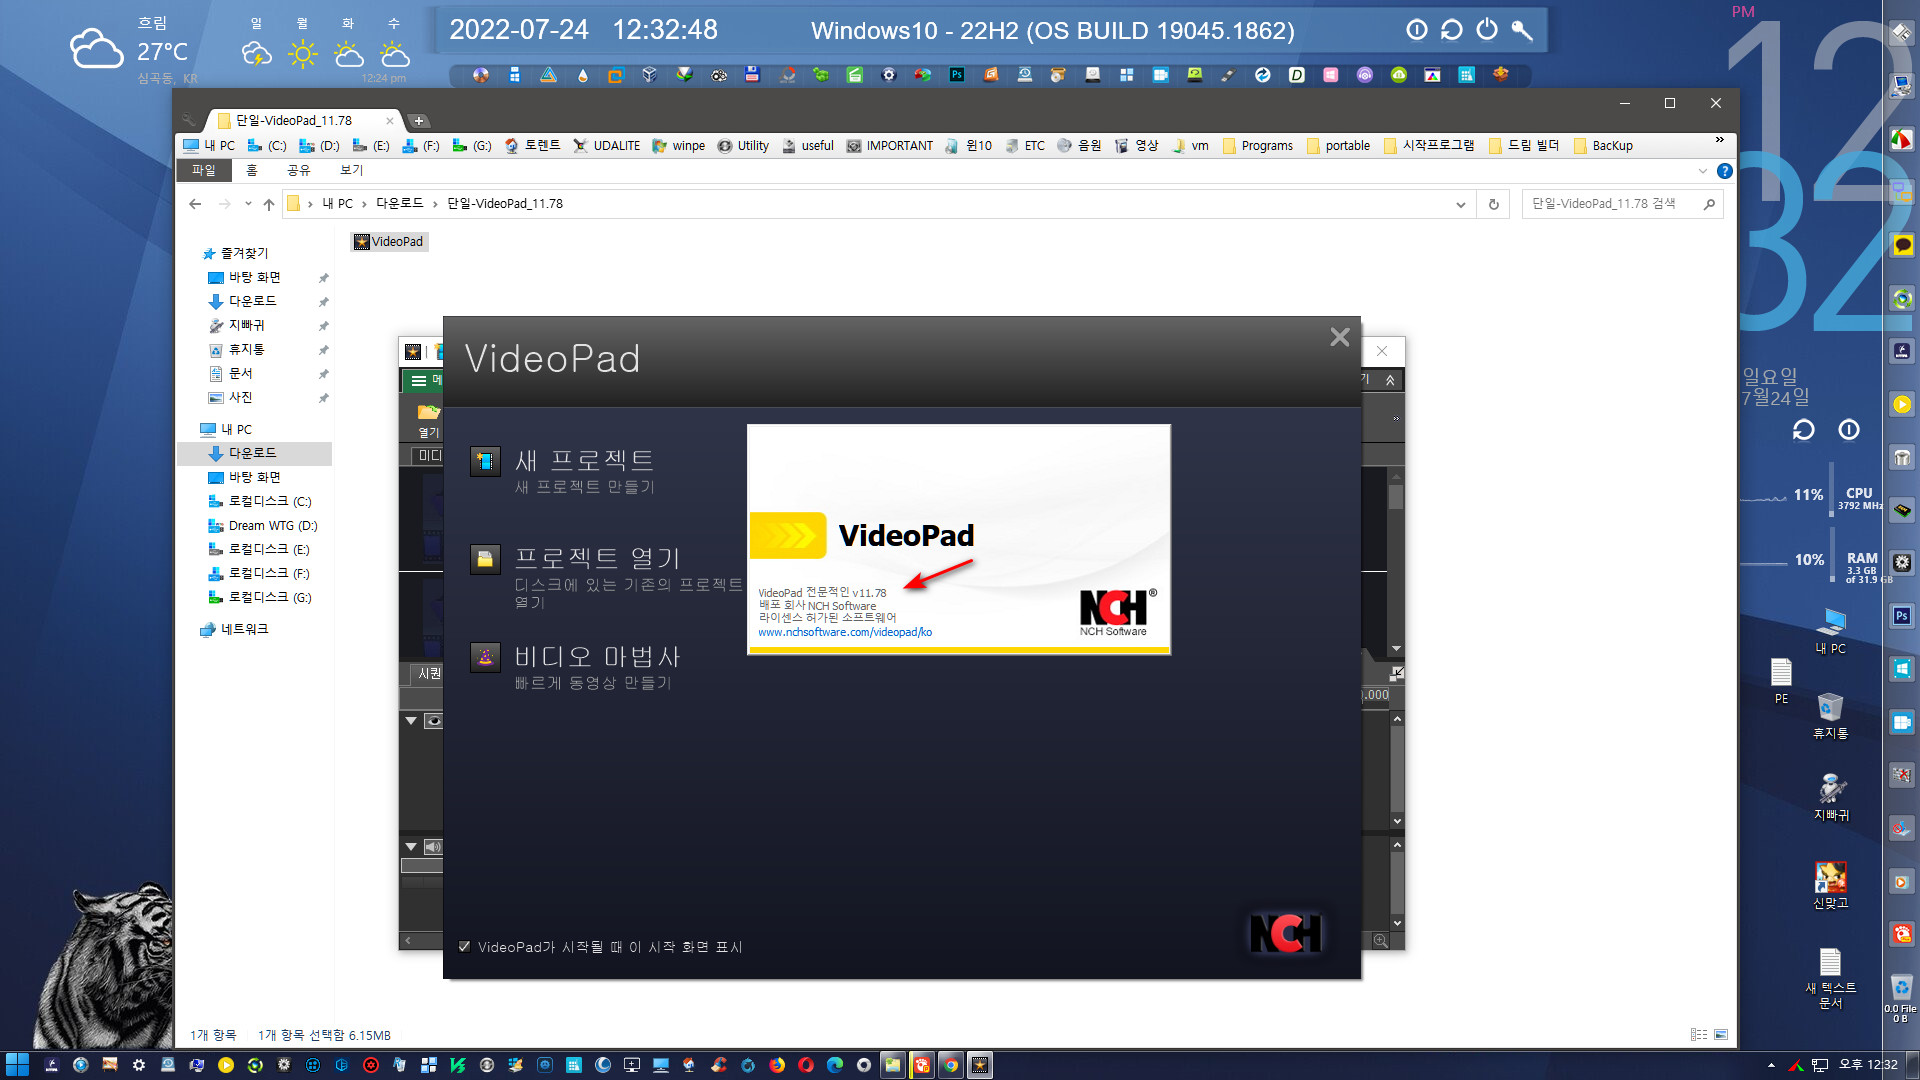The height and width of the screenshot is (1080, 1920).
Task: Click the Open Project (프로젝트 열기) folder icon
Action: (485, 559)
